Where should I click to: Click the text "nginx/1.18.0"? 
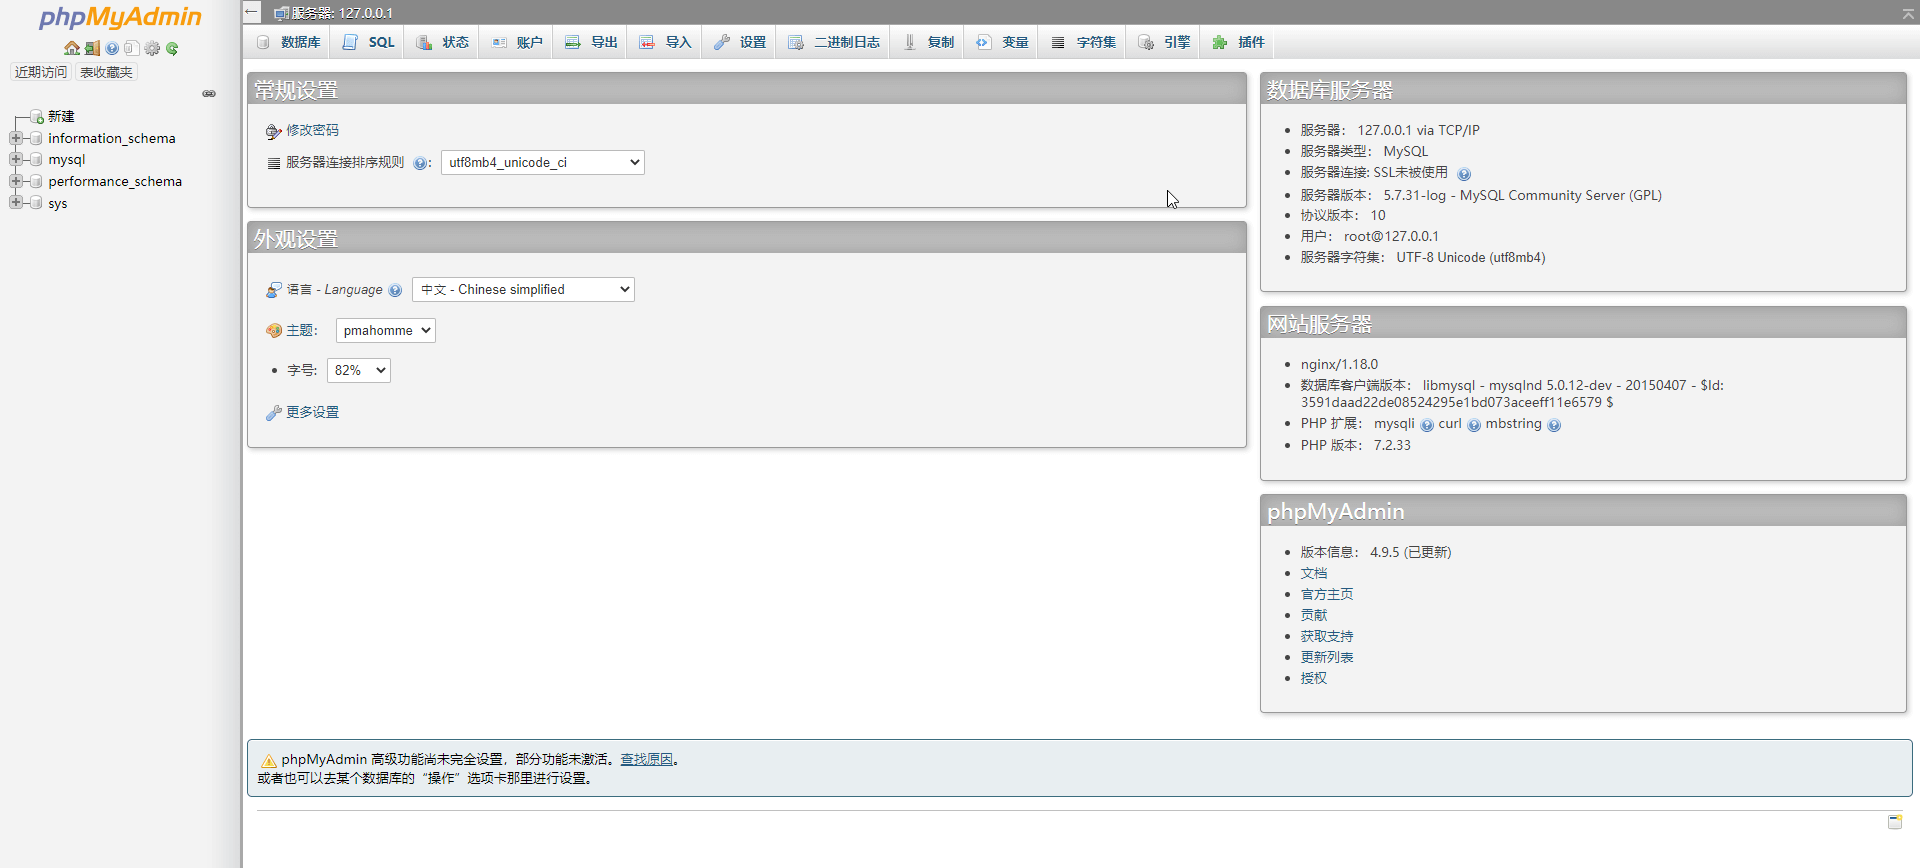click(x=1339, y=364)
